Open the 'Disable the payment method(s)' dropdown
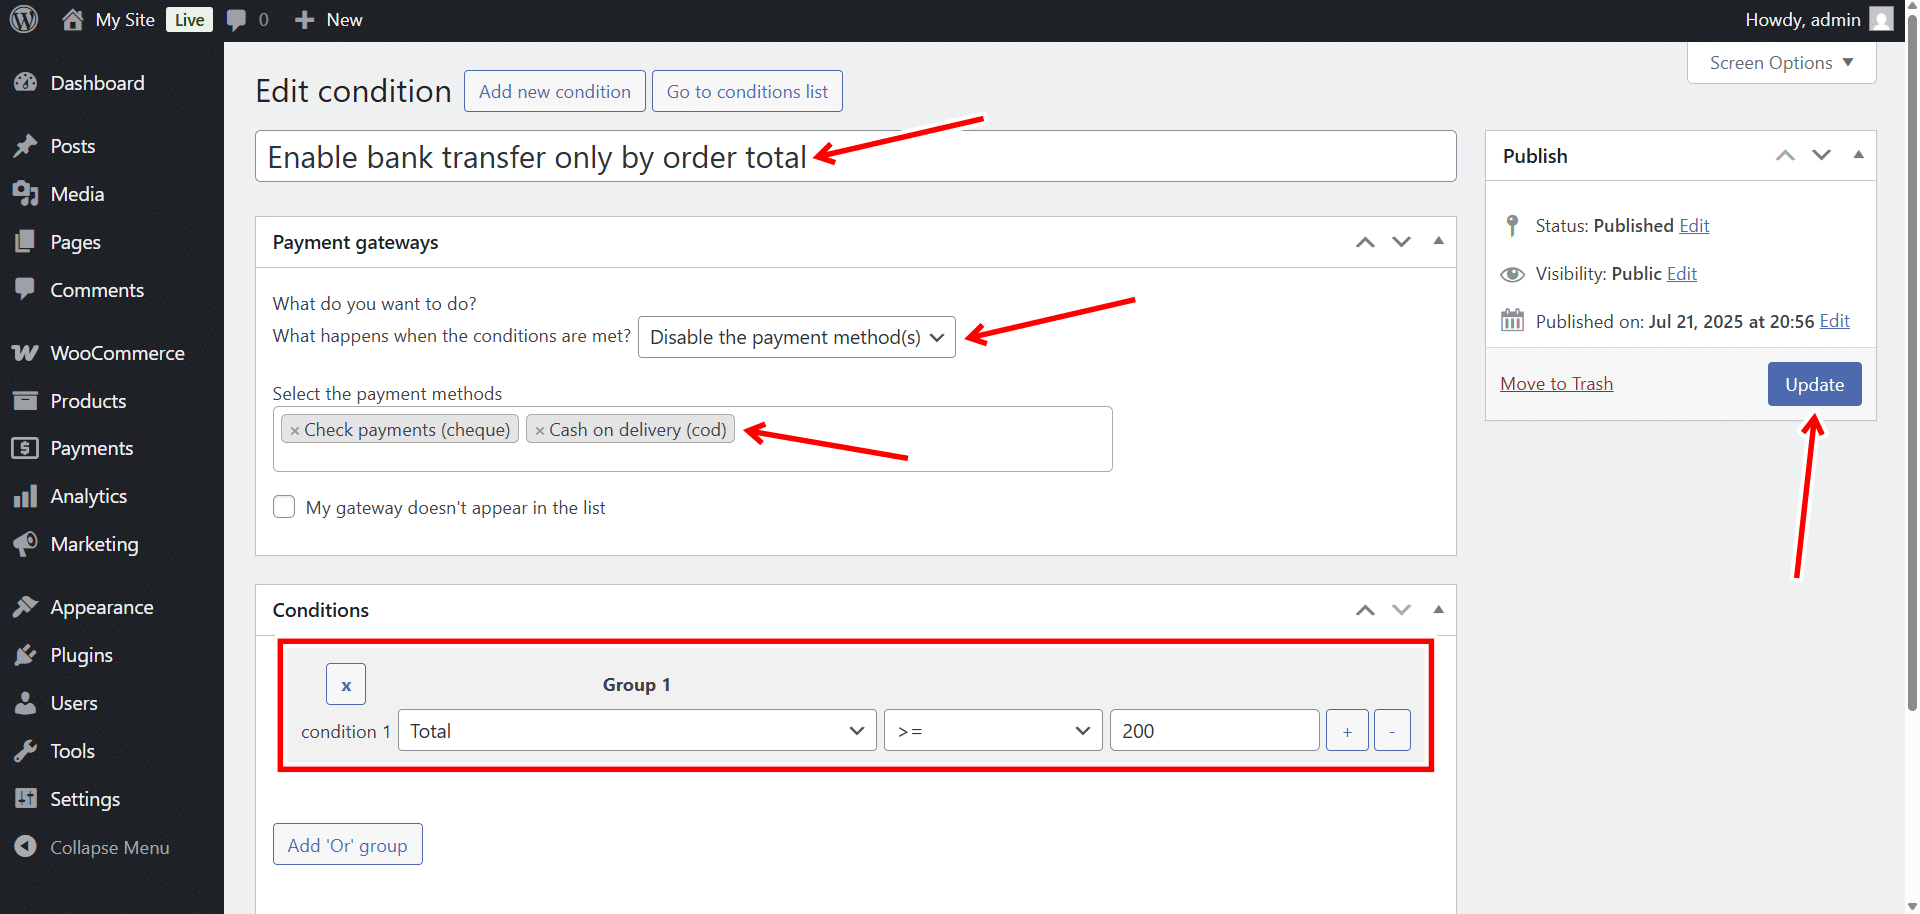Viewport: 1920px width, 914px height. click(797, 337)
